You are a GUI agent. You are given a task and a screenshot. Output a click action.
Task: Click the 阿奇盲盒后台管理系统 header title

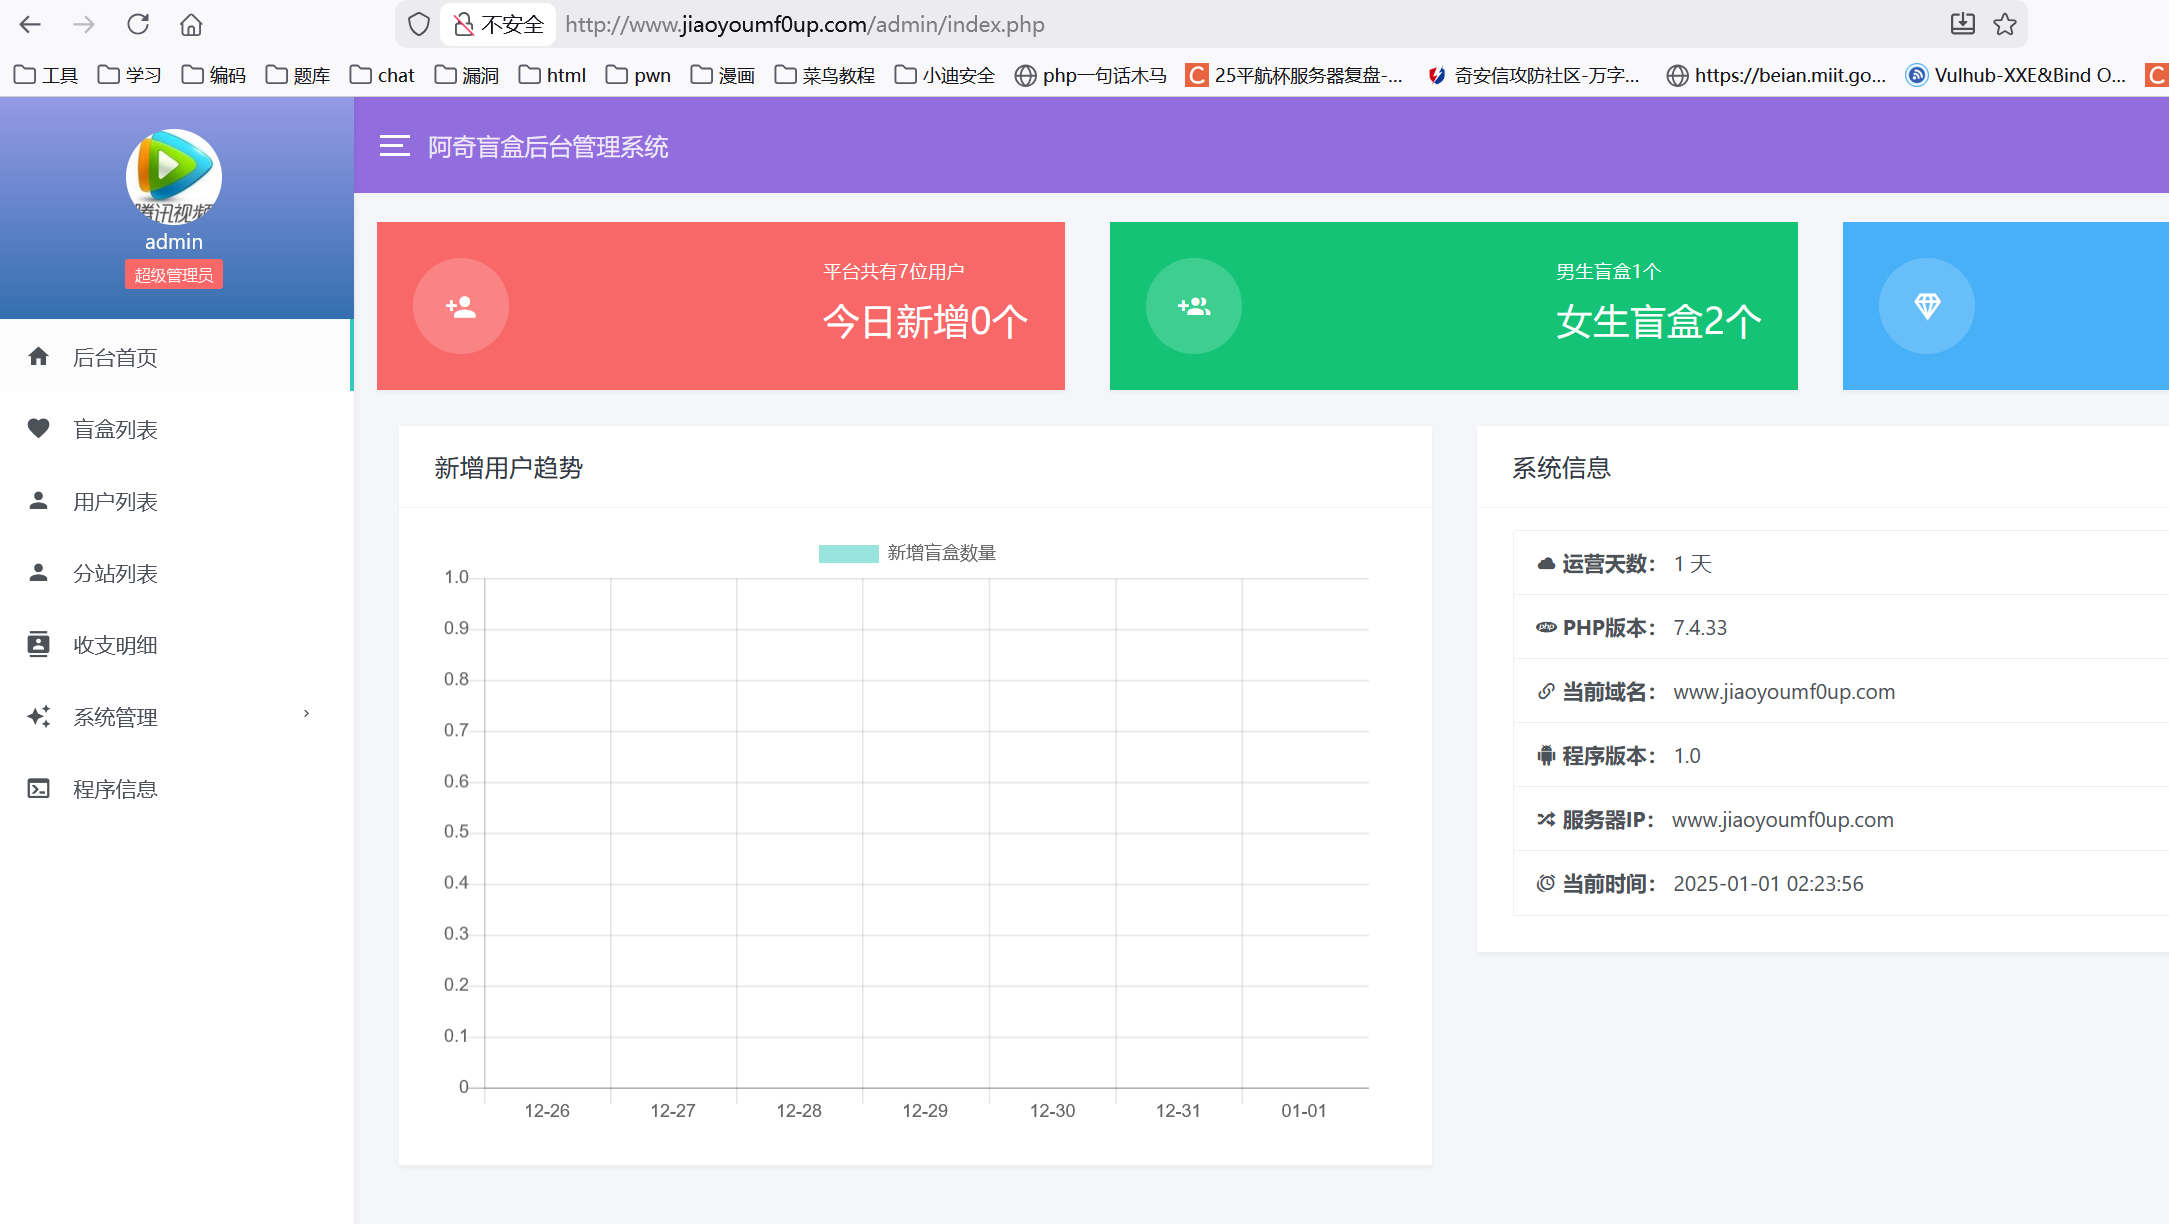[548, 147]
